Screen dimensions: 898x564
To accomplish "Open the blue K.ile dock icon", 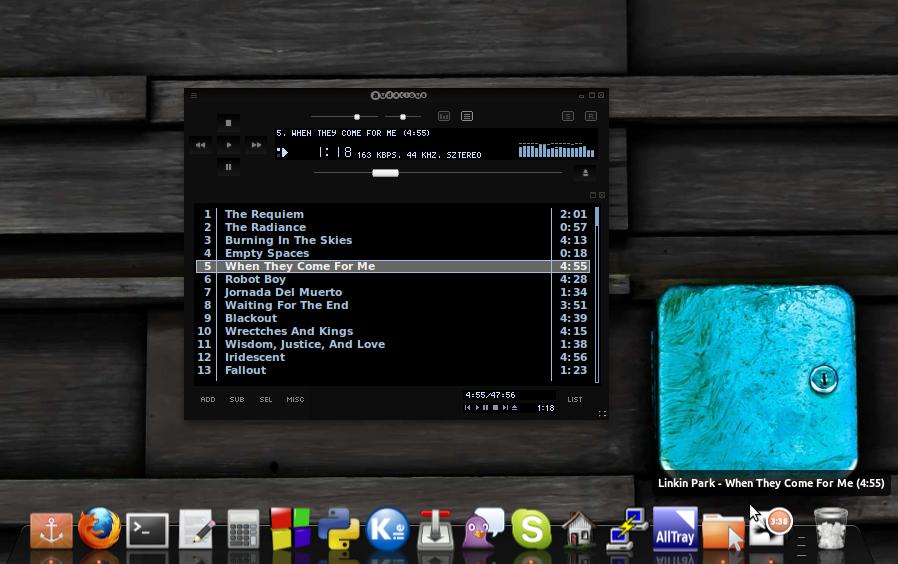I will 387,529.
